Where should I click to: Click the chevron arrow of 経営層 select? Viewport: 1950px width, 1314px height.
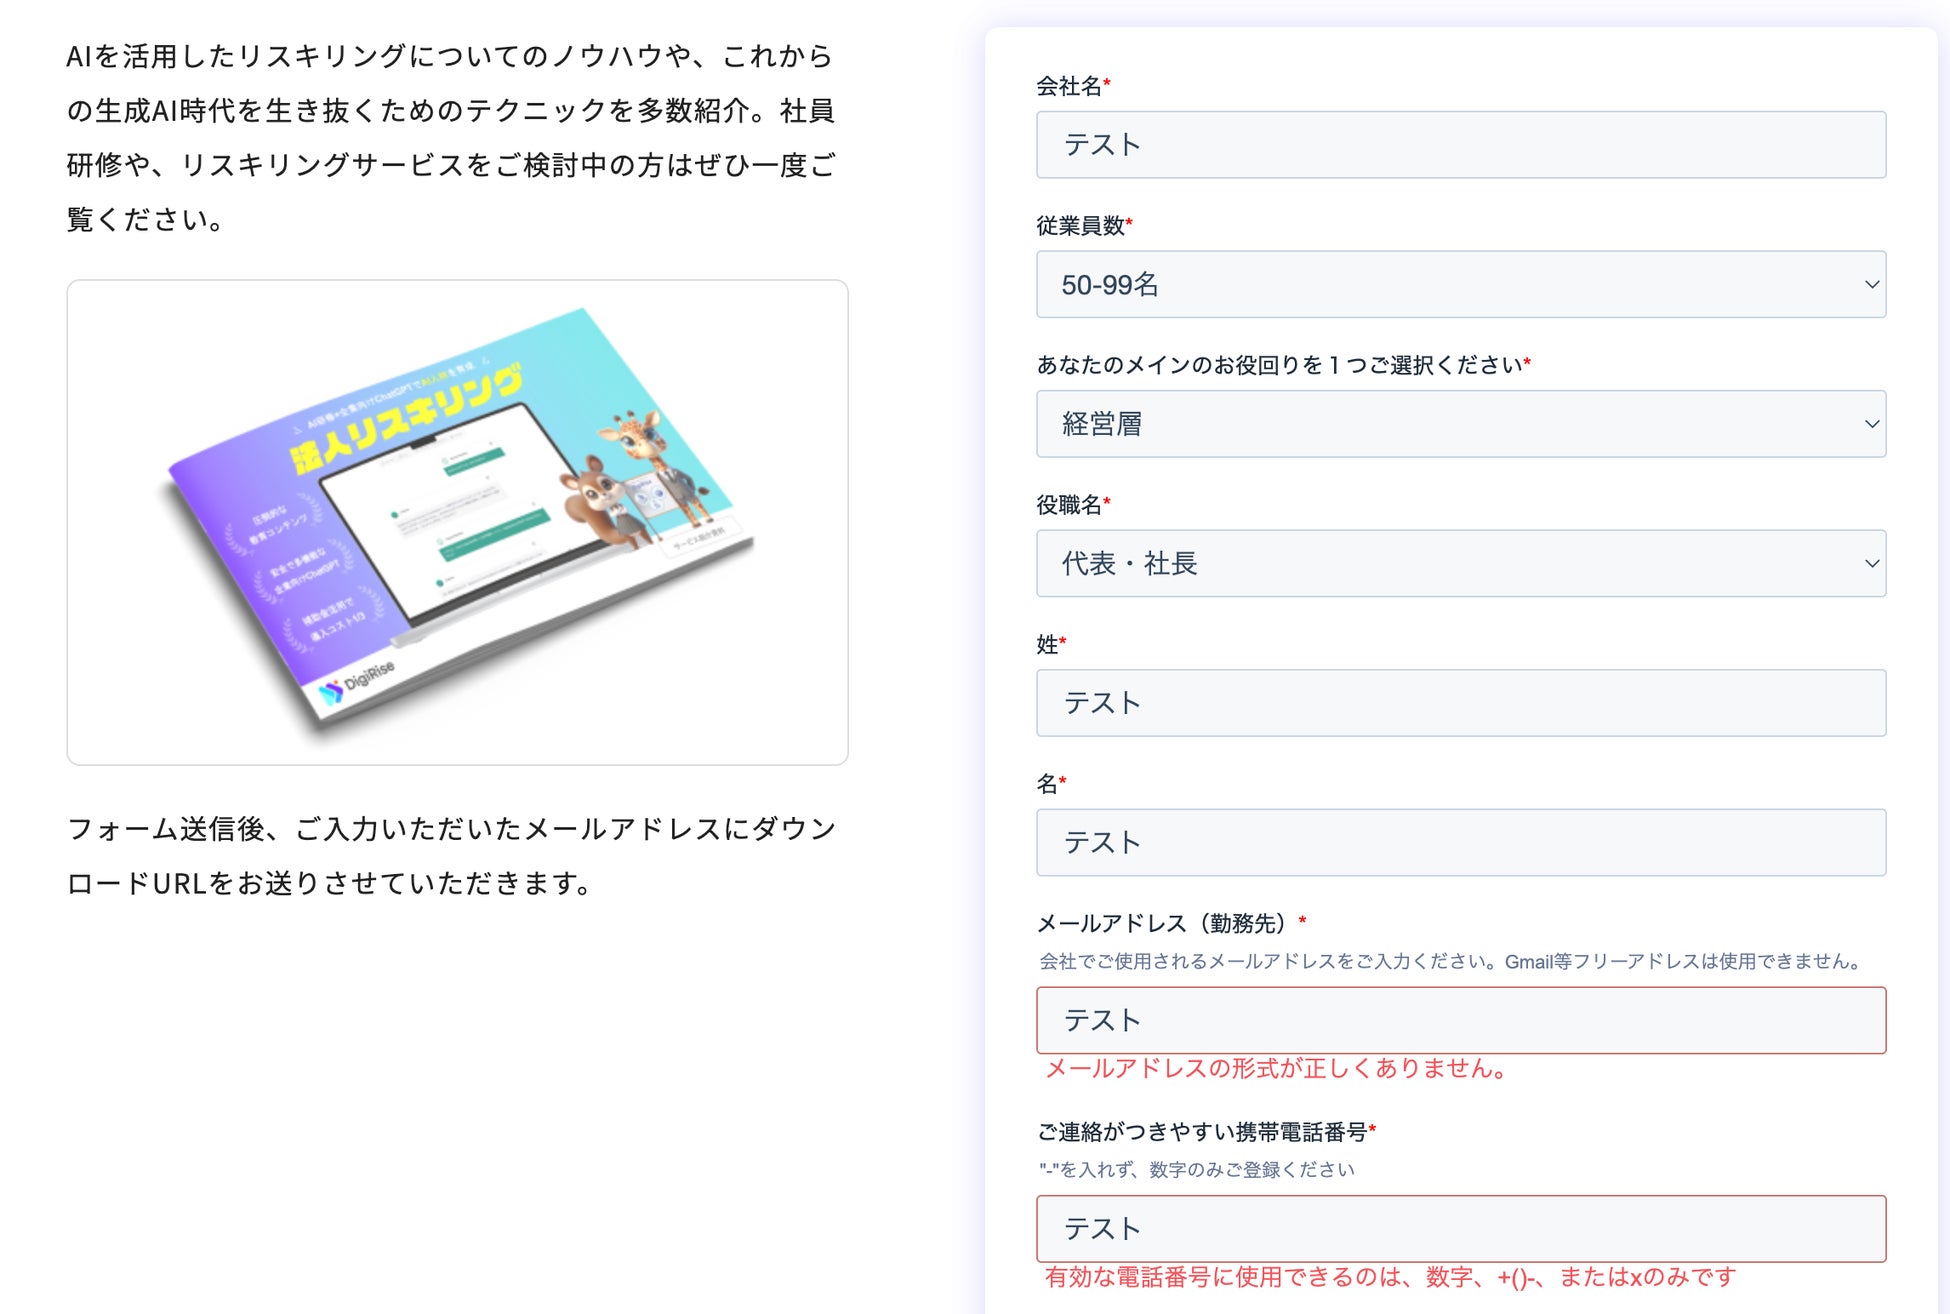[1871, 424]
